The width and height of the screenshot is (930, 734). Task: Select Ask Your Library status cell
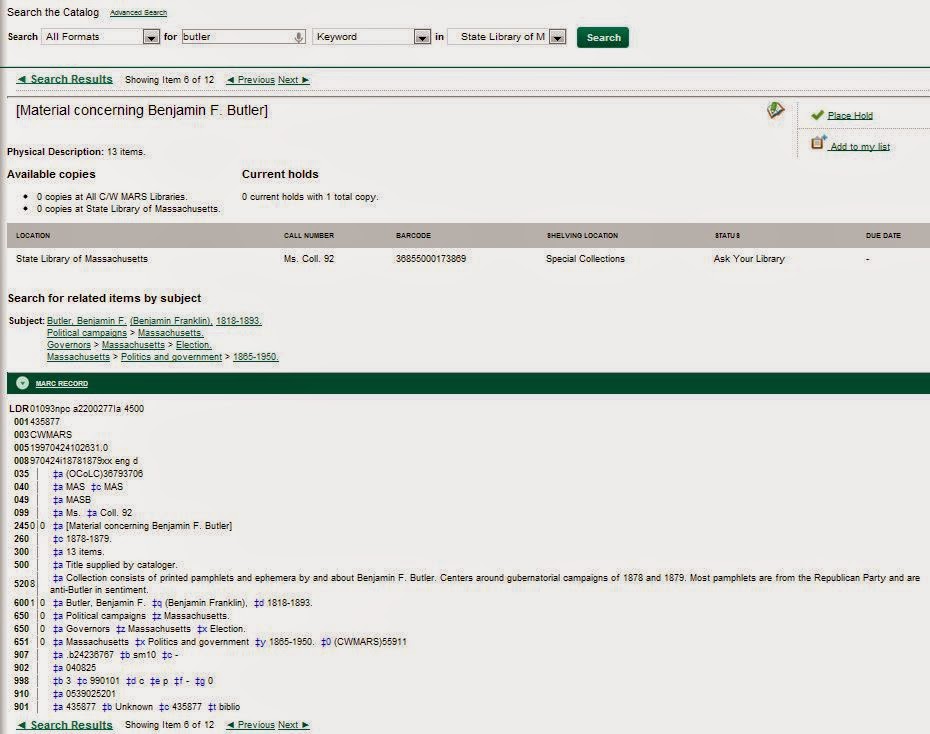coord(749,259)
